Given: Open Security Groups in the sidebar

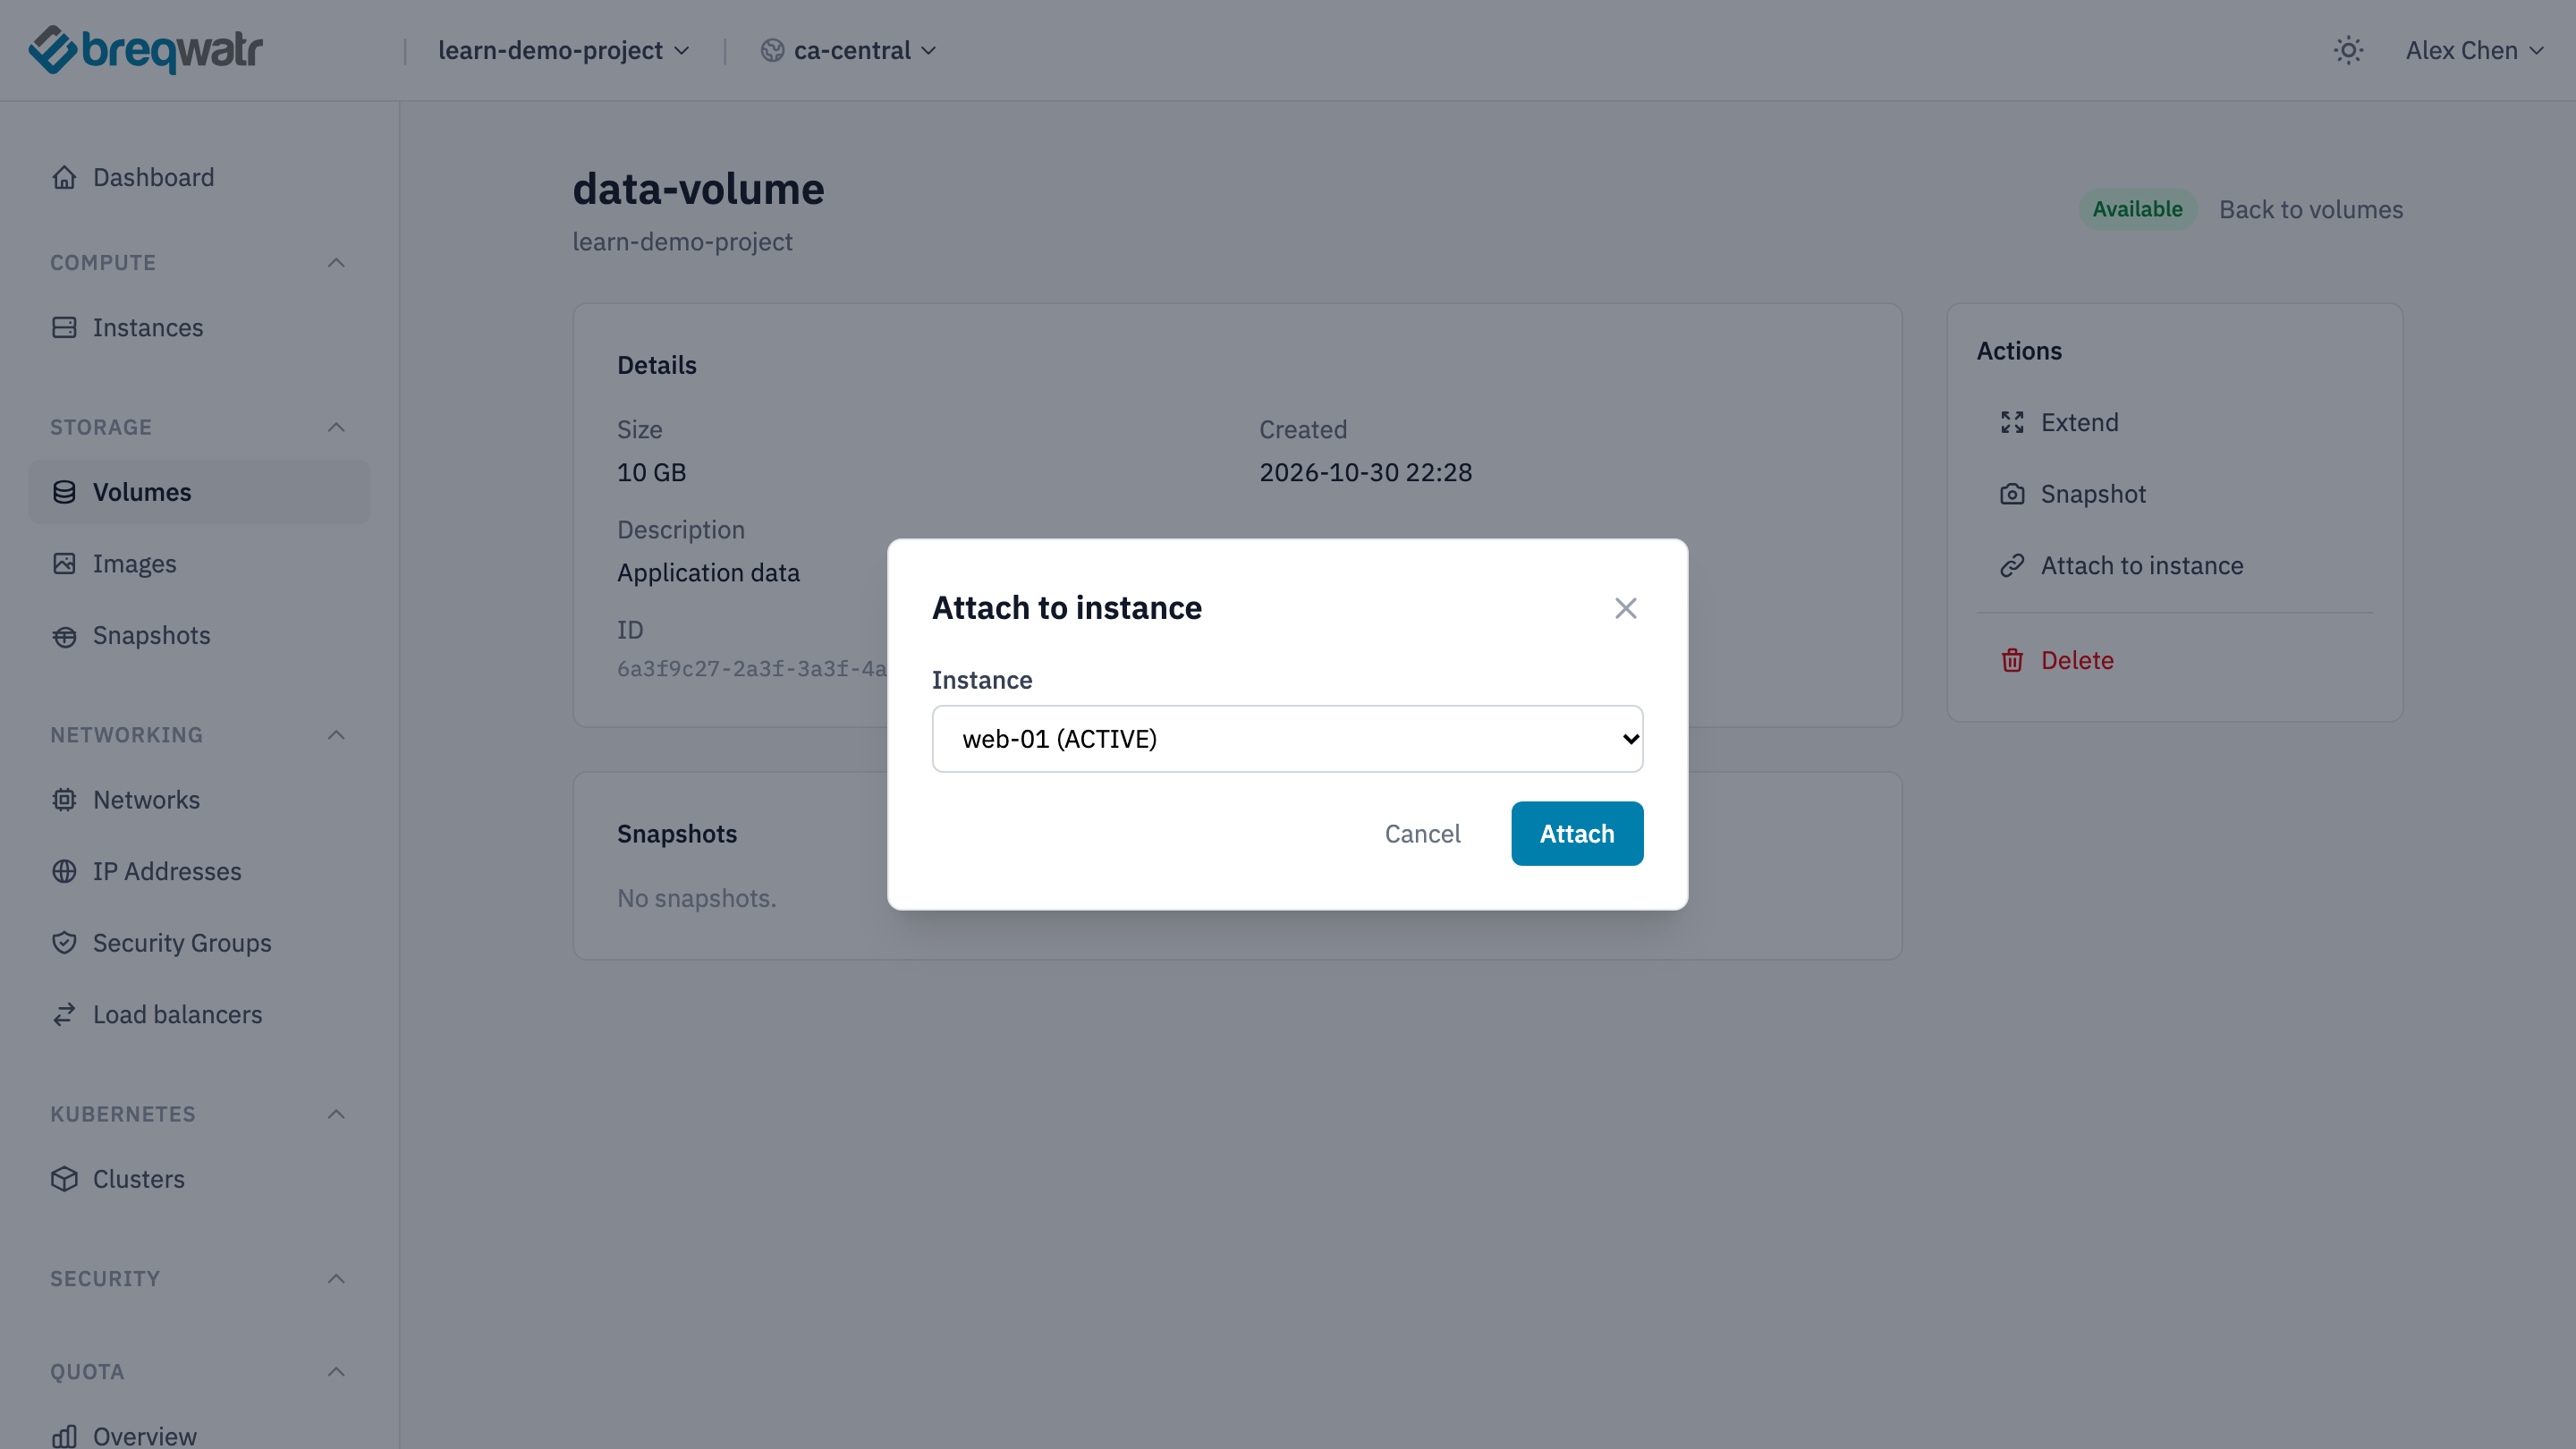Looking at the screenshot, I should 199,942.
